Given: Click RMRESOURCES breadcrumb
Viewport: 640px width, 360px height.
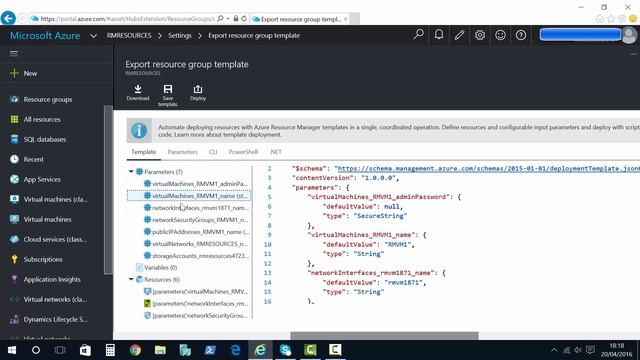Looking at the screenshot, I should (x=129, y=36).
